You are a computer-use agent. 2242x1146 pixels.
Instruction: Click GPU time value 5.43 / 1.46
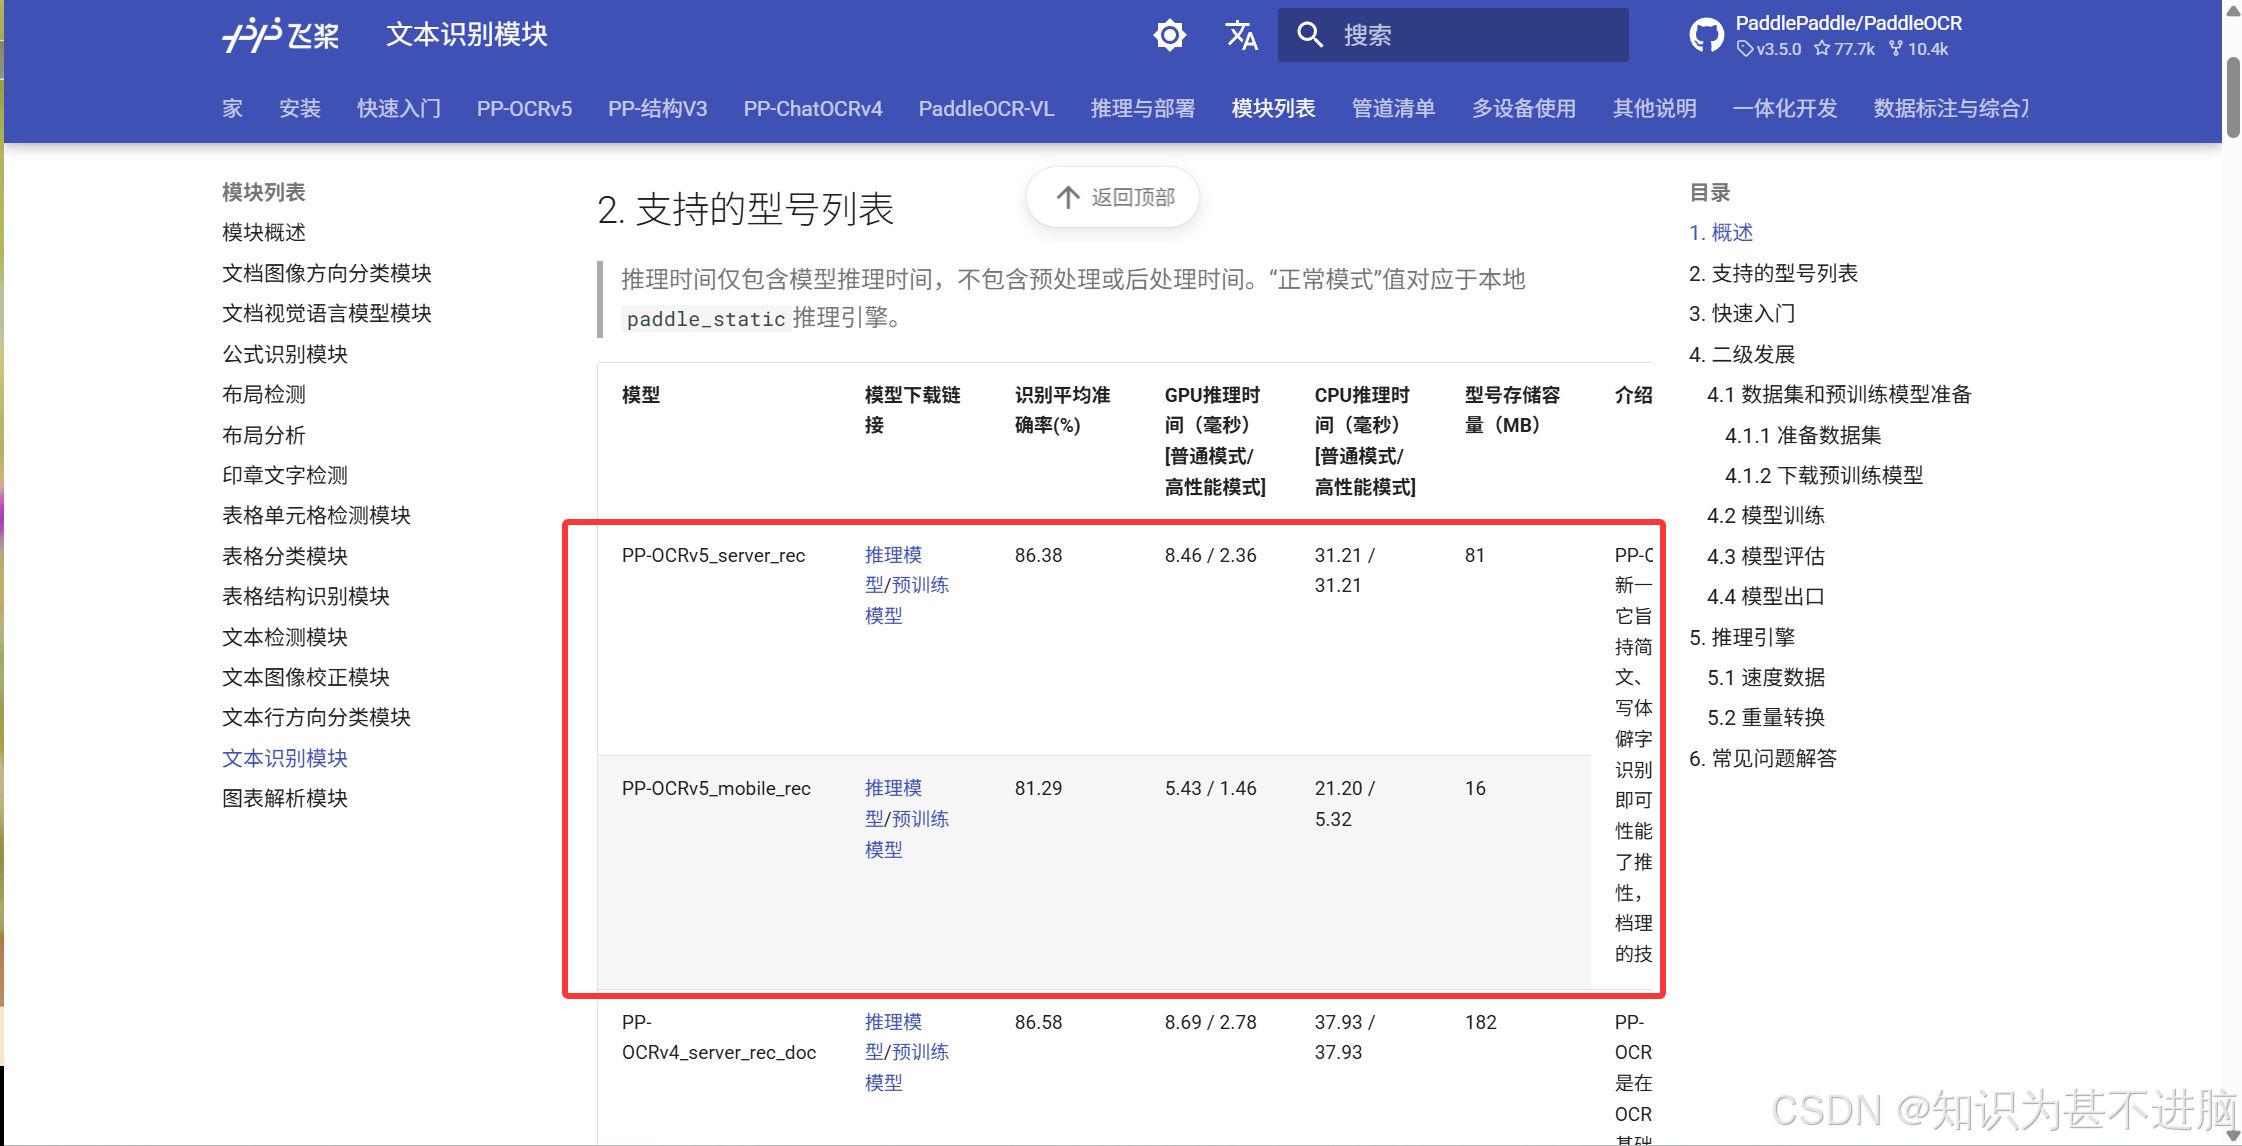pos(1210,788)
